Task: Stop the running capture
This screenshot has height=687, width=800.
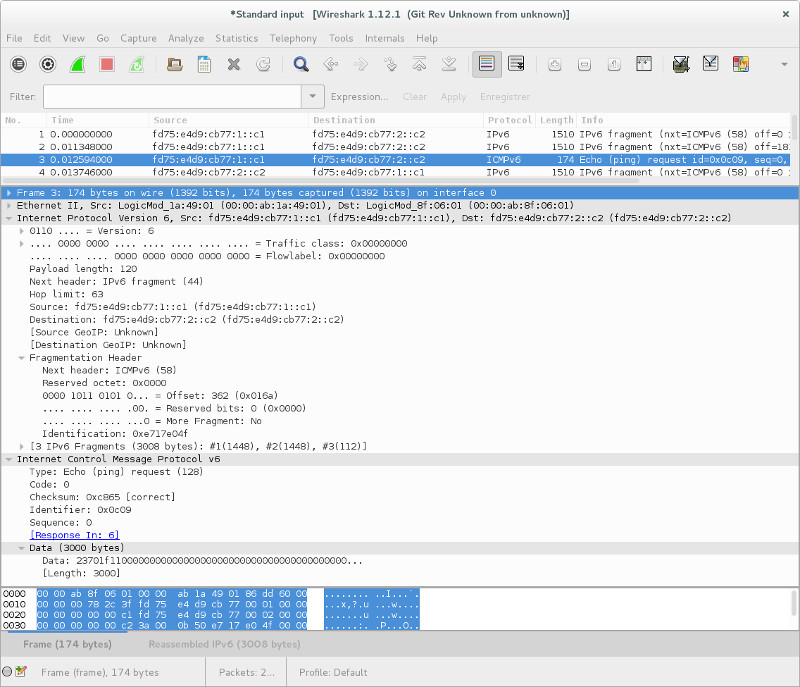Action: click(x=107, y=64)
